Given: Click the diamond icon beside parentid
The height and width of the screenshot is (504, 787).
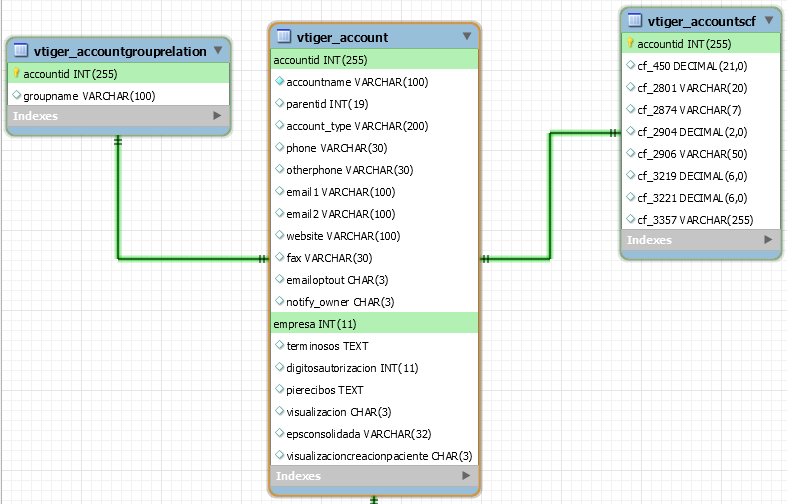Looking at the screenshot, I should 280,103.
